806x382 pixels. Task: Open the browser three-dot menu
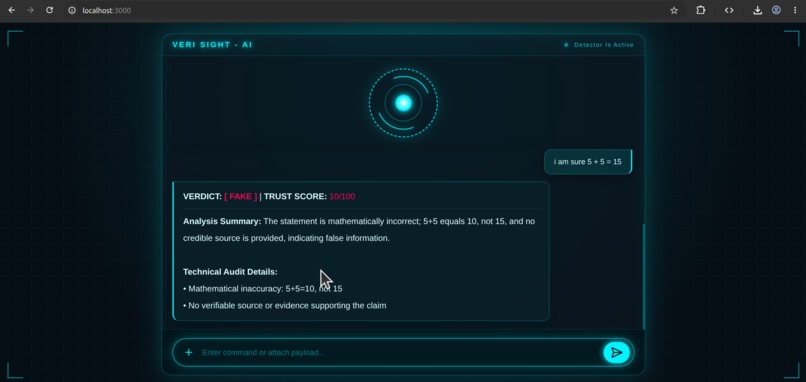click(795, 10)
